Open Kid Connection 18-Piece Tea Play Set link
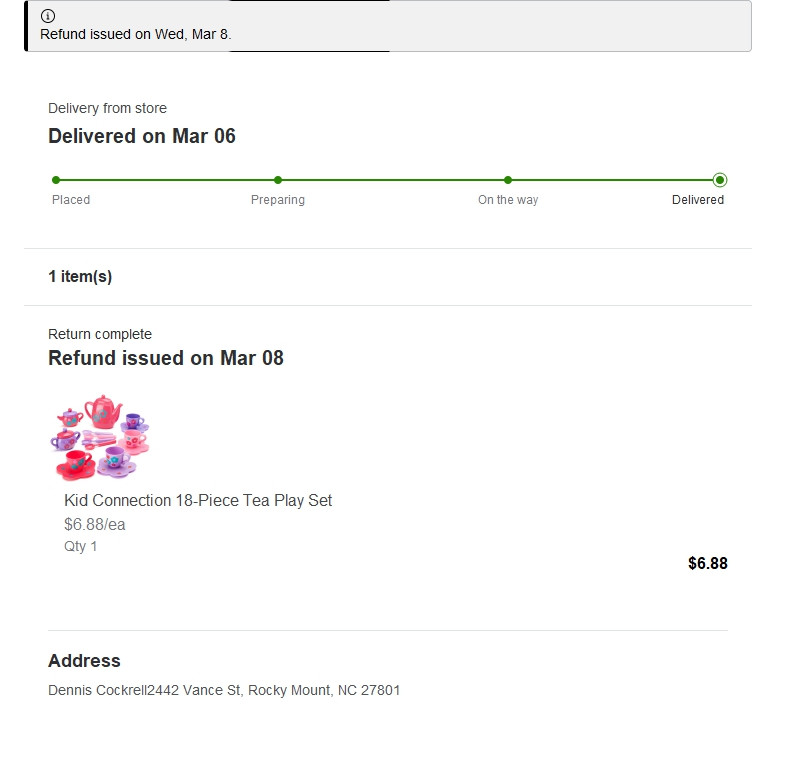Image resolution: width=800 pixels, height=766 pixels. [198, 501]
